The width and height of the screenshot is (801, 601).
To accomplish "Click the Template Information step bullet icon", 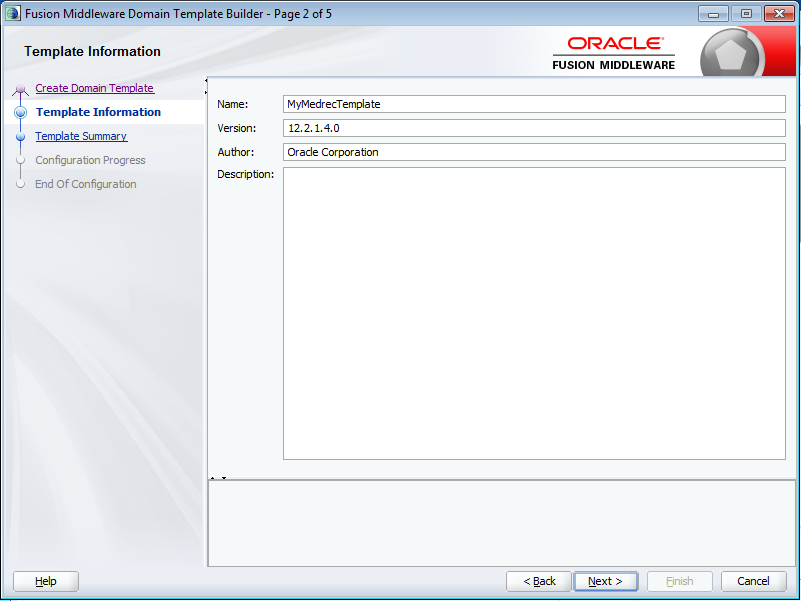I will tap(20, 112).
